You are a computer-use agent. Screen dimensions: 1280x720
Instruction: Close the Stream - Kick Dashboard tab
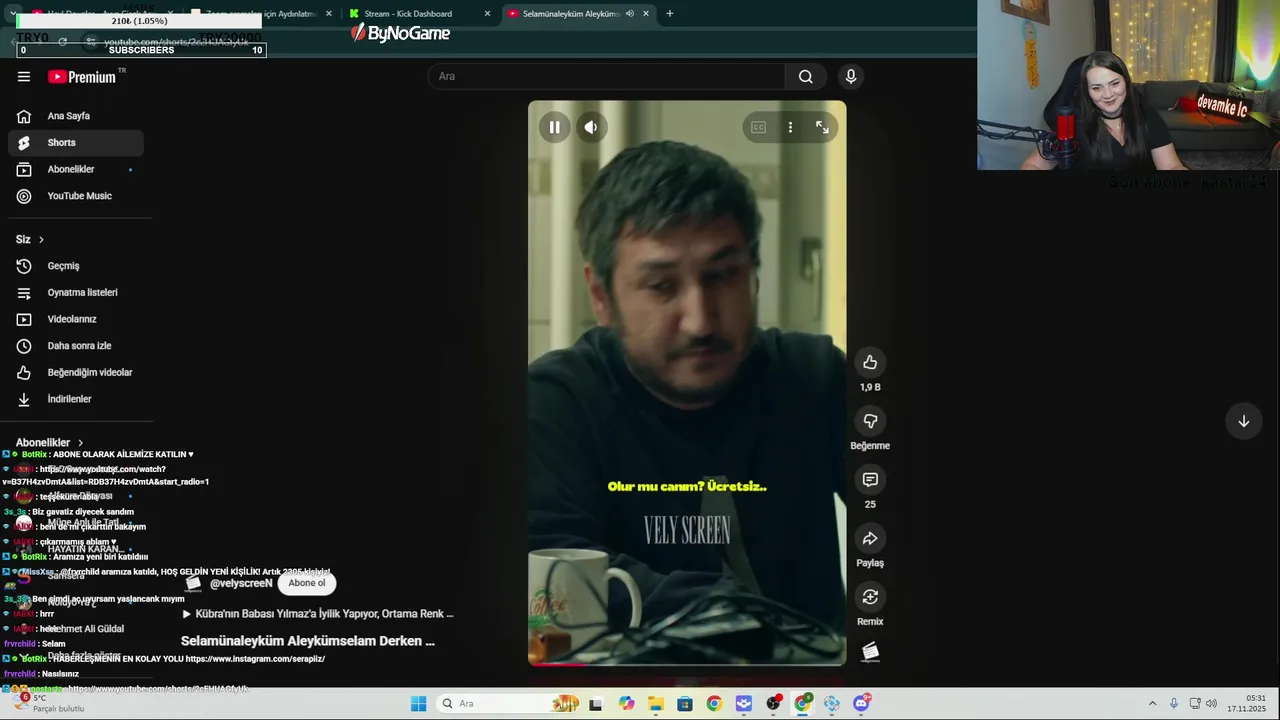tap(487, 14)
